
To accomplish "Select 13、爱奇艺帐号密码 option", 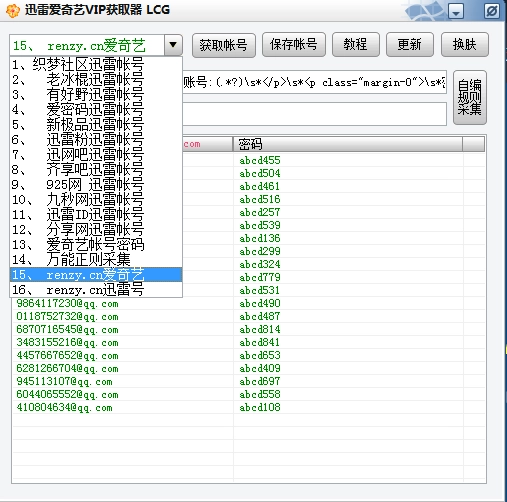I will coord(96,245).
